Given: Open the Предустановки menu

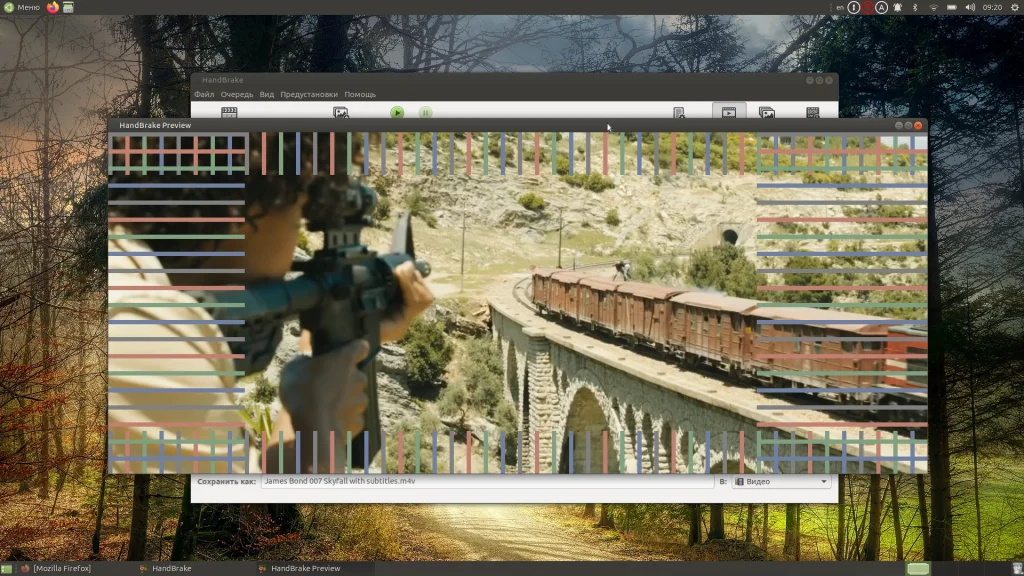Looking at the screenshot, I should click(309, 95).
